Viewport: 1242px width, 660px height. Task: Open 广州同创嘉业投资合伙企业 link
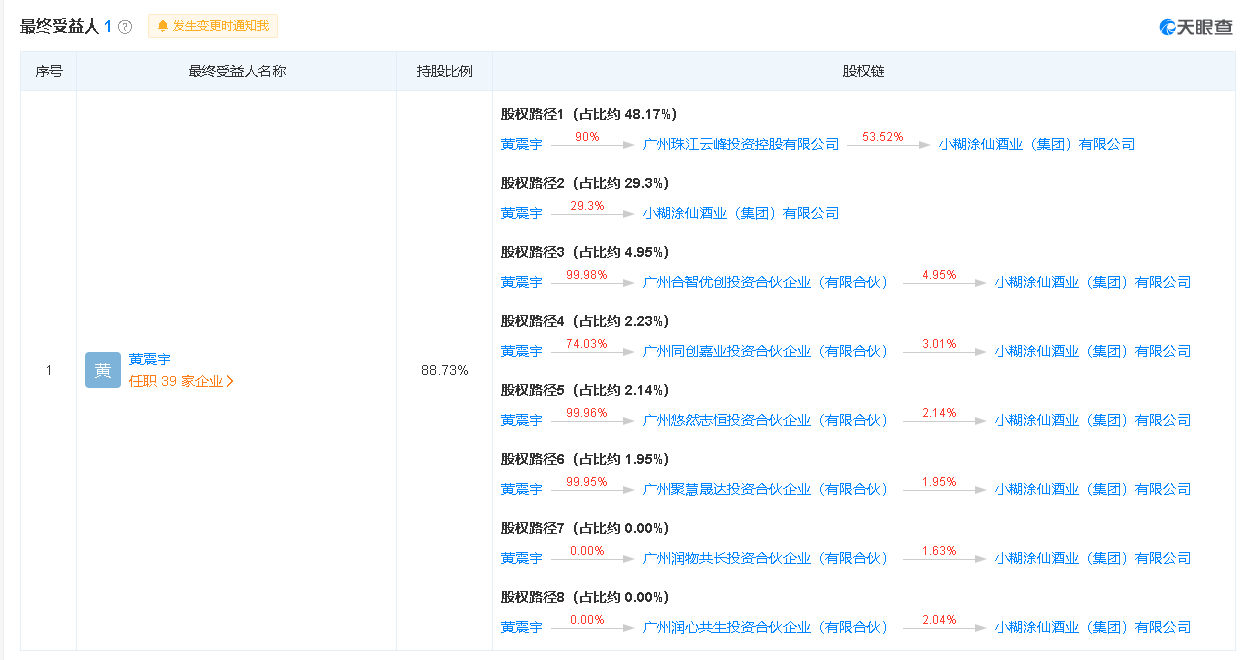click(x=767, y=351)
